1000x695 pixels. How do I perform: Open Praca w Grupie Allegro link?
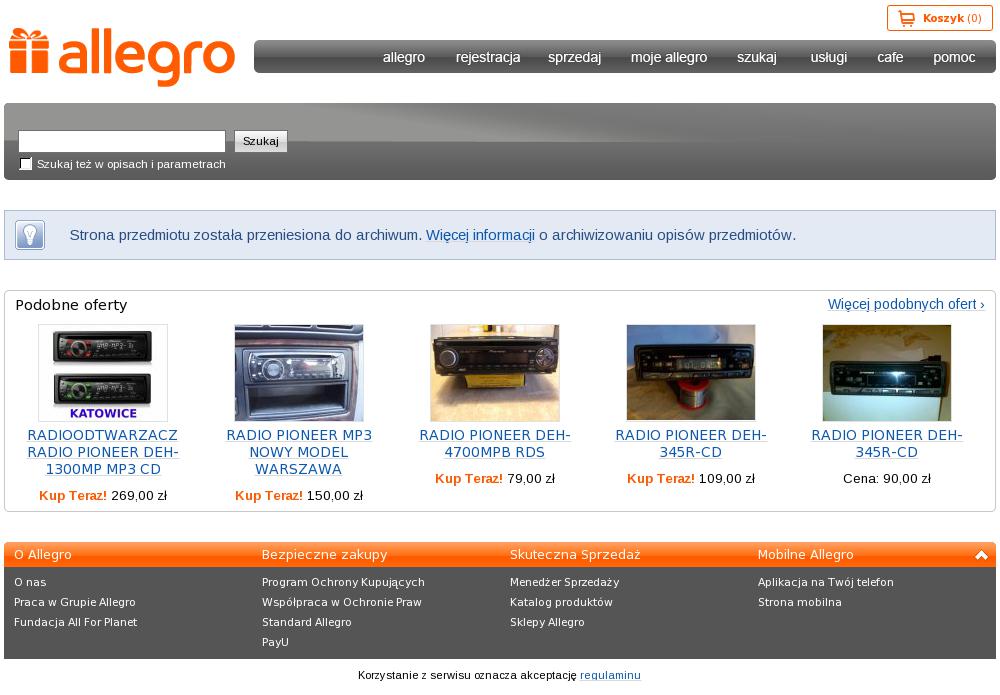click(75, 602)
